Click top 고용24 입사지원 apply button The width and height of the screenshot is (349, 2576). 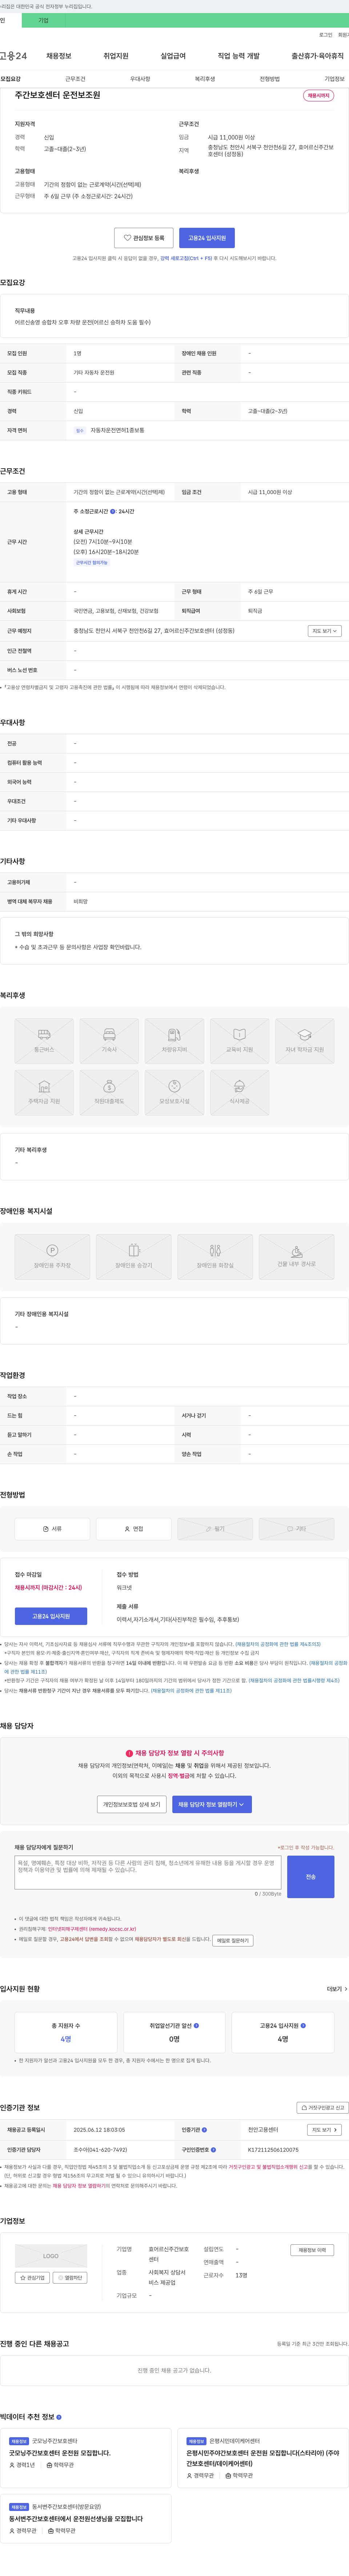point(207,238)
